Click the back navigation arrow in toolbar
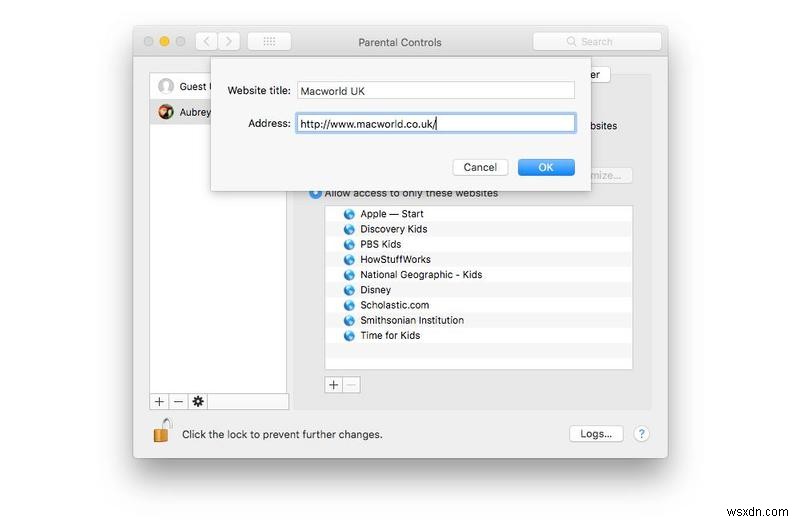800x522 pixels. point(207,41)
